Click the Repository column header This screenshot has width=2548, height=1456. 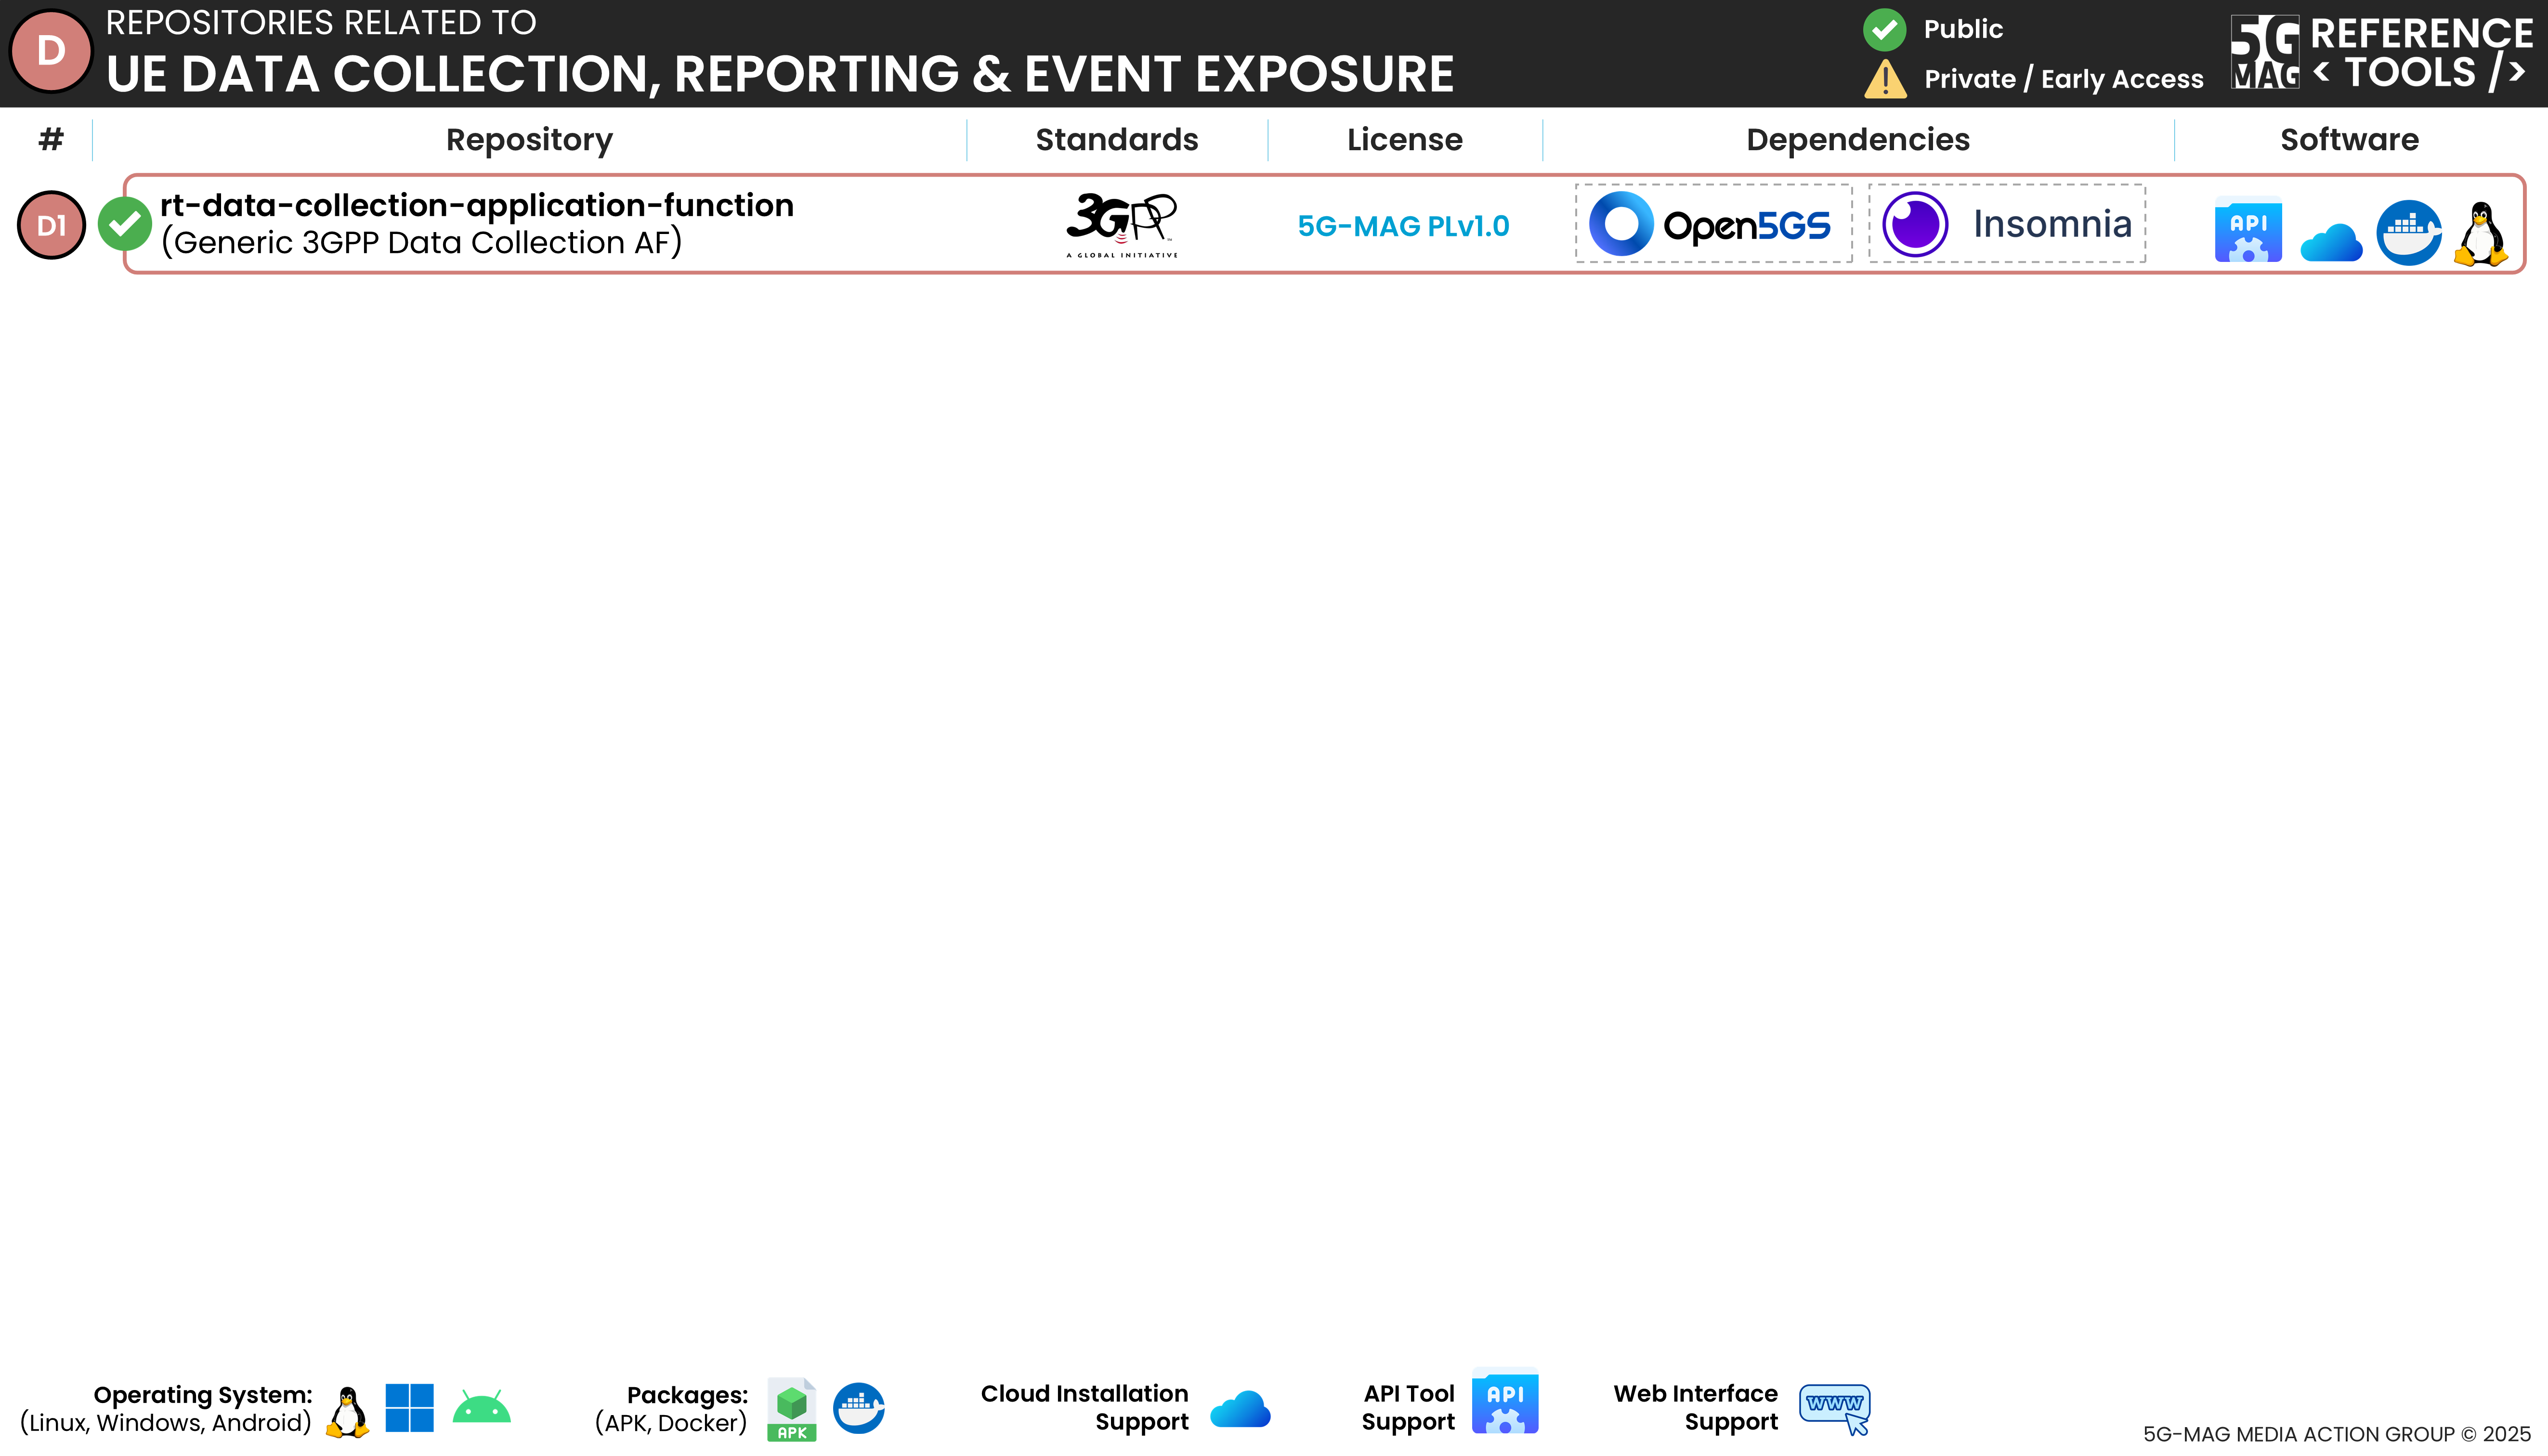tap(529, 140)
